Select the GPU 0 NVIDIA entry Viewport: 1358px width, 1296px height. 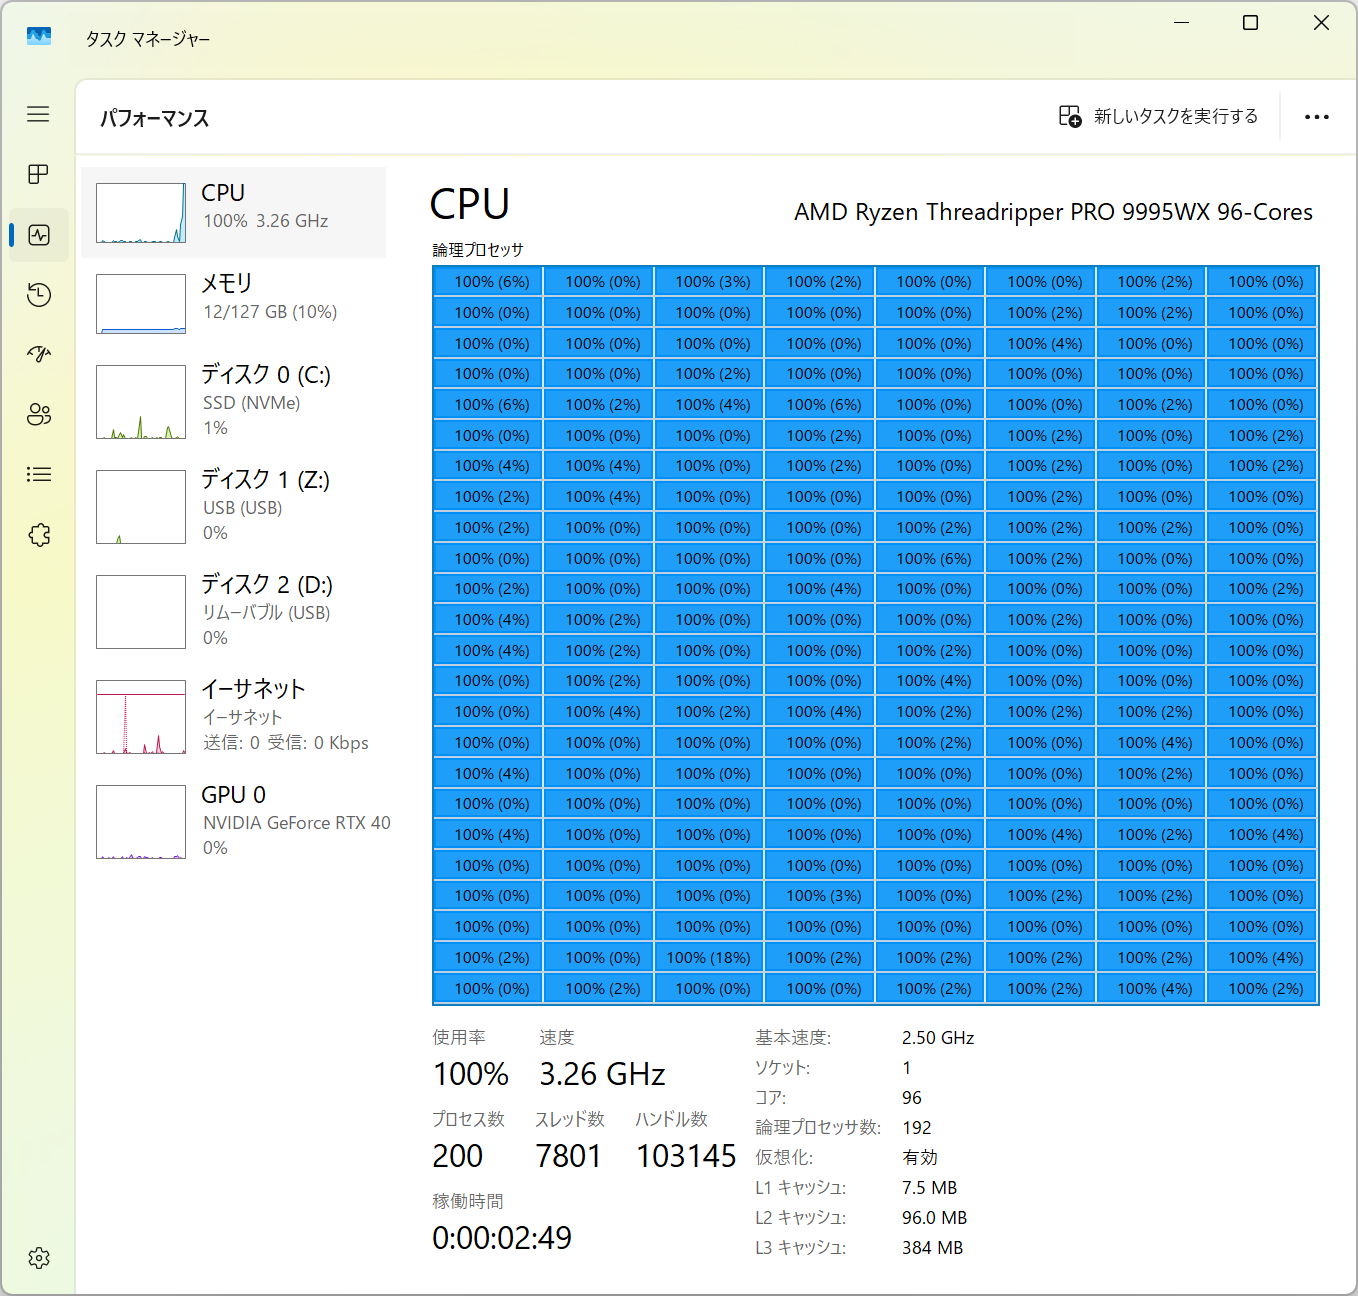coord(233,821)
